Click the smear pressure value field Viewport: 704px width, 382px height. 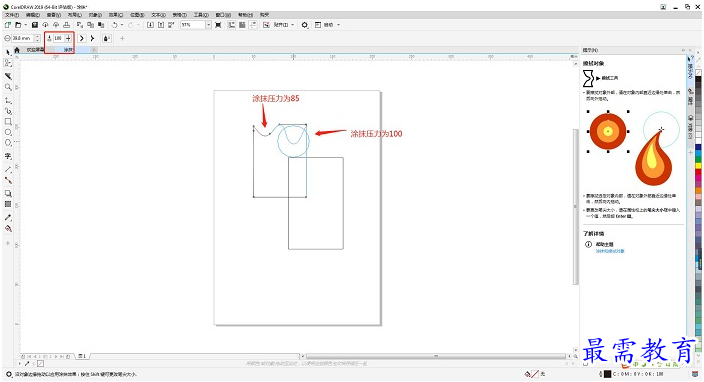click(58, 39)
